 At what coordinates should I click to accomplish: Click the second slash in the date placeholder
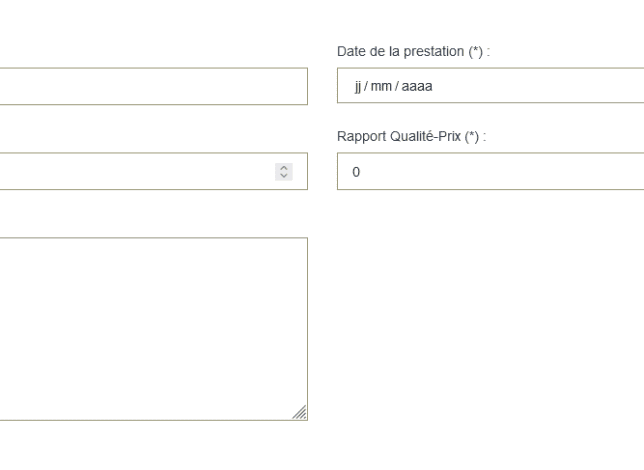(398, 86)
